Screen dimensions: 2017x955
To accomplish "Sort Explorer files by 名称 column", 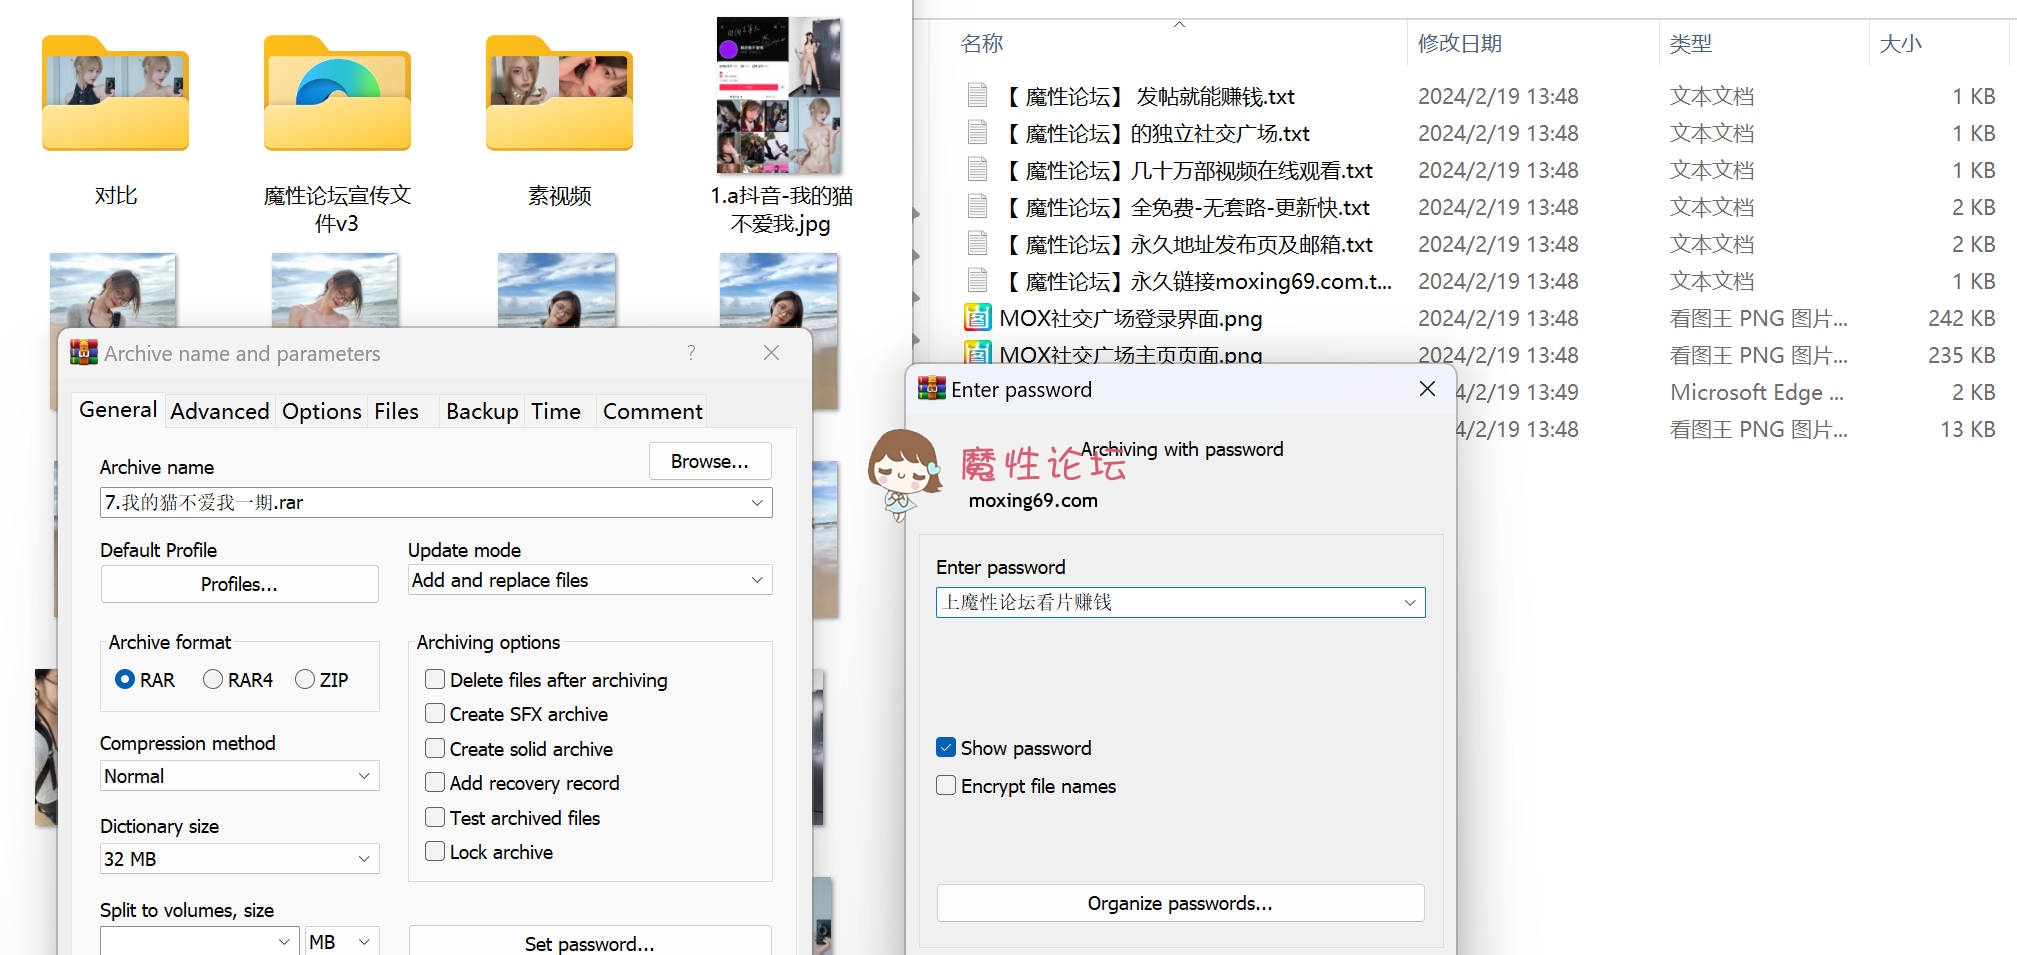I will pos(982,43).
